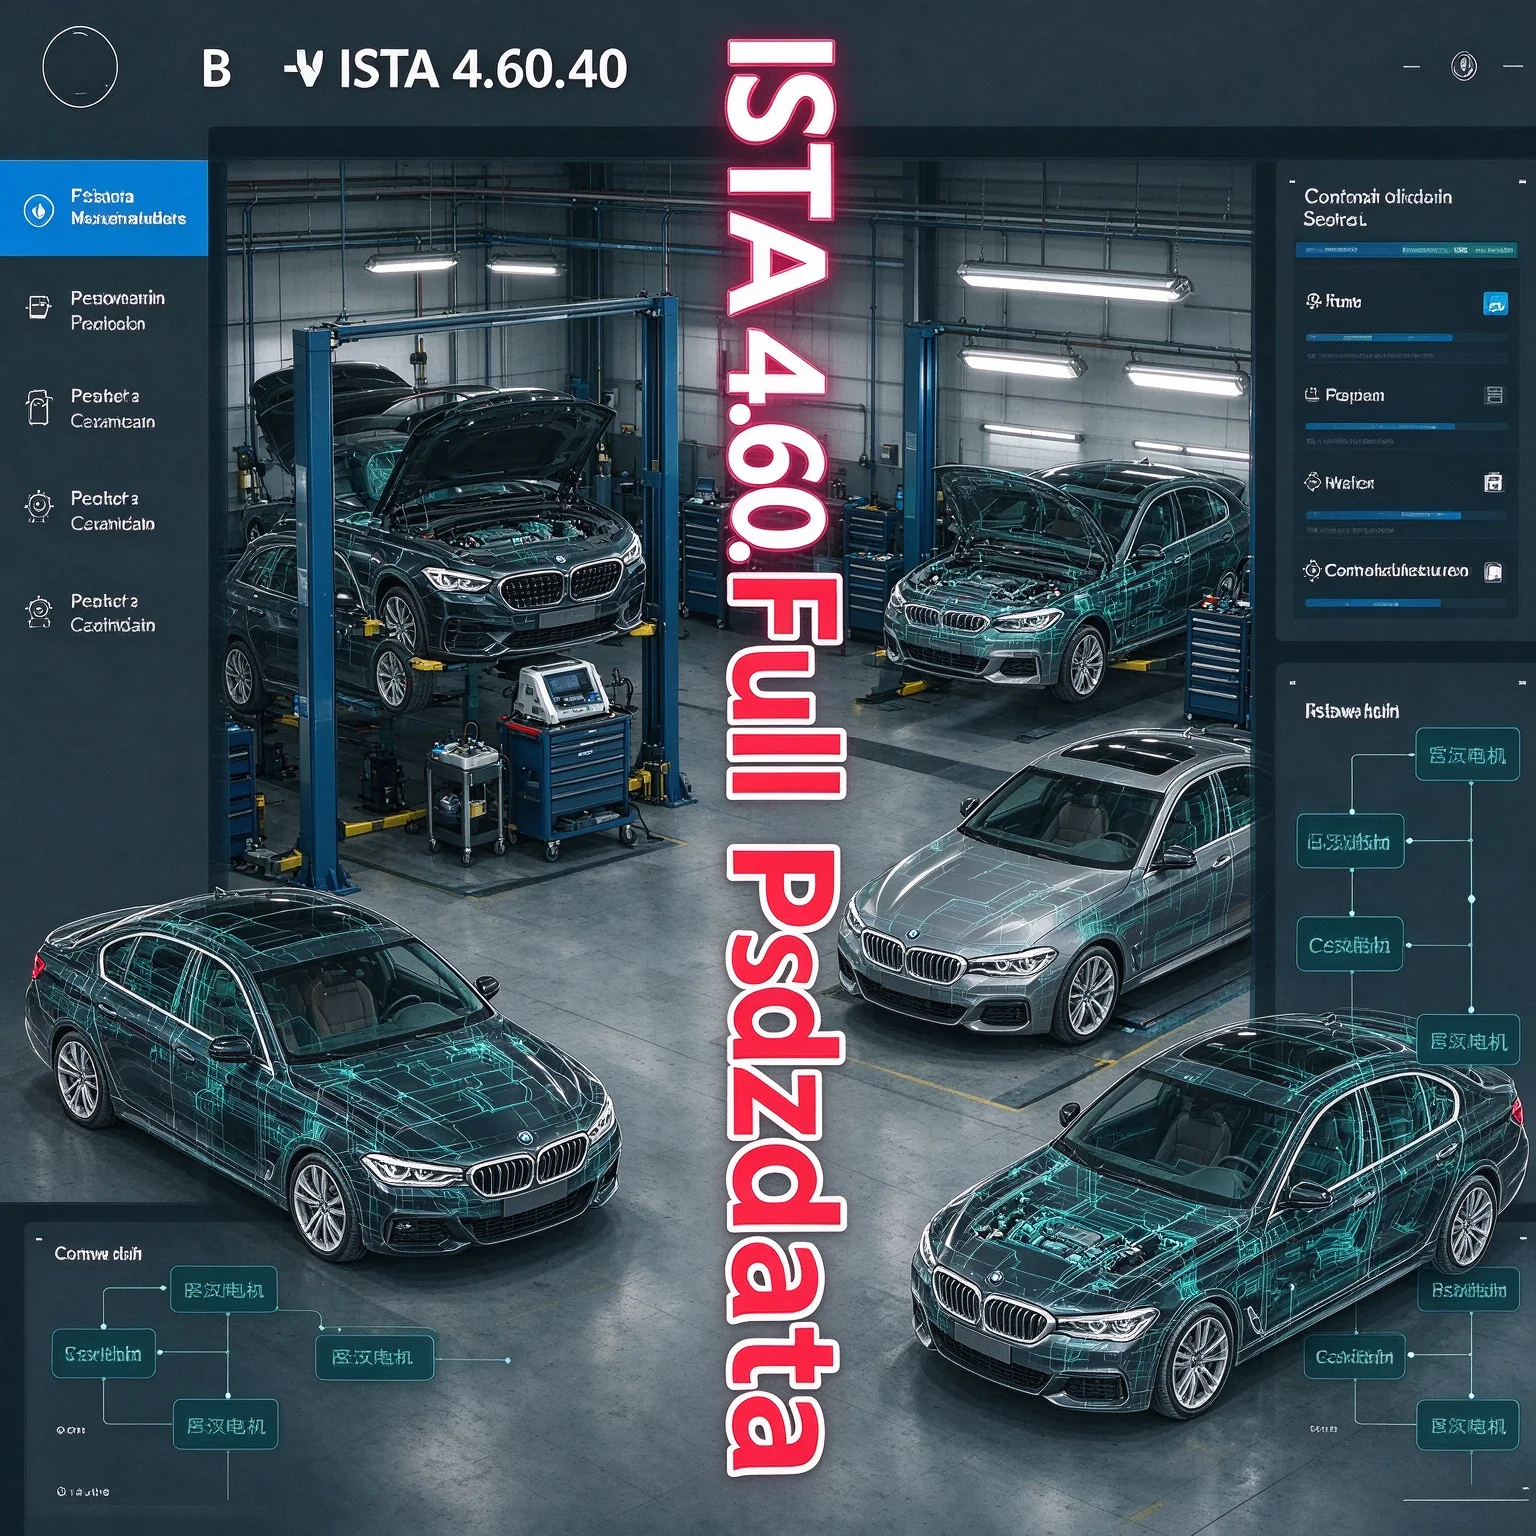
Task: Click the 'Fistawa hoiin' panel heading
Action: point(1351,711)
